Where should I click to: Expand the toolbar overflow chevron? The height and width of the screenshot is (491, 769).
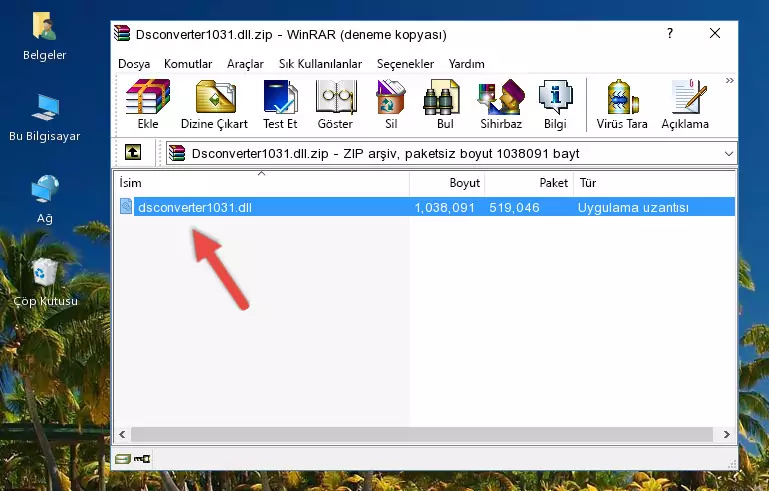pyautogui.click(x=730, y=80)
